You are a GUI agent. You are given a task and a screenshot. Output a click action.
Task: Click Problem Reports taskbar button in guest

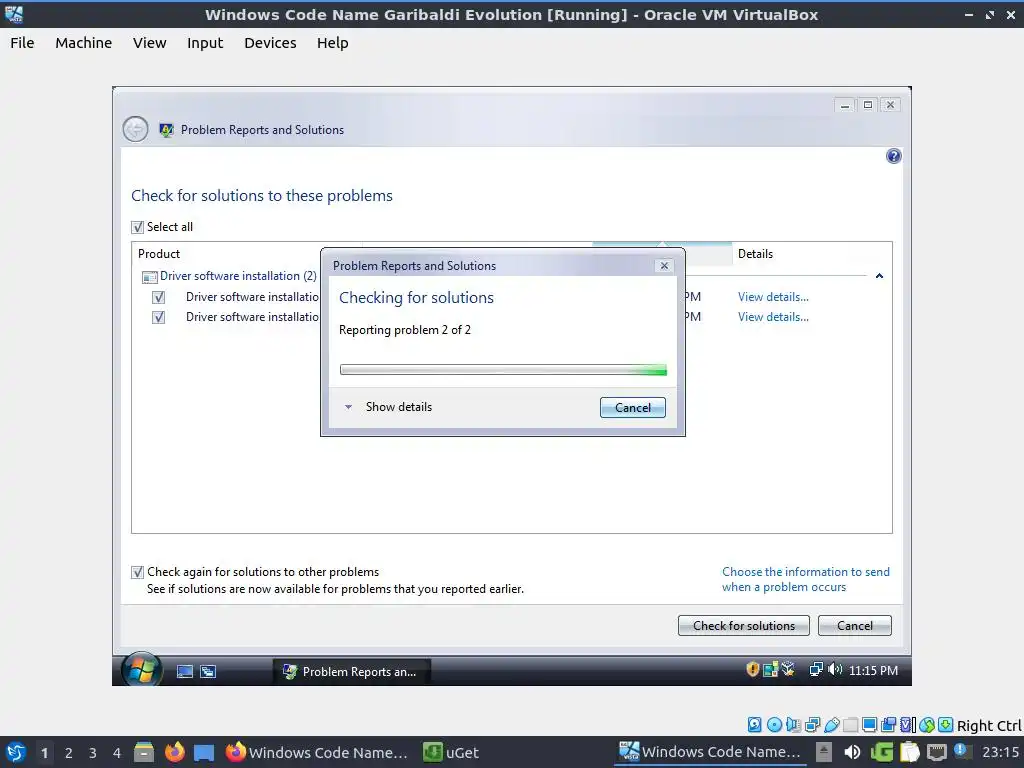351,671
